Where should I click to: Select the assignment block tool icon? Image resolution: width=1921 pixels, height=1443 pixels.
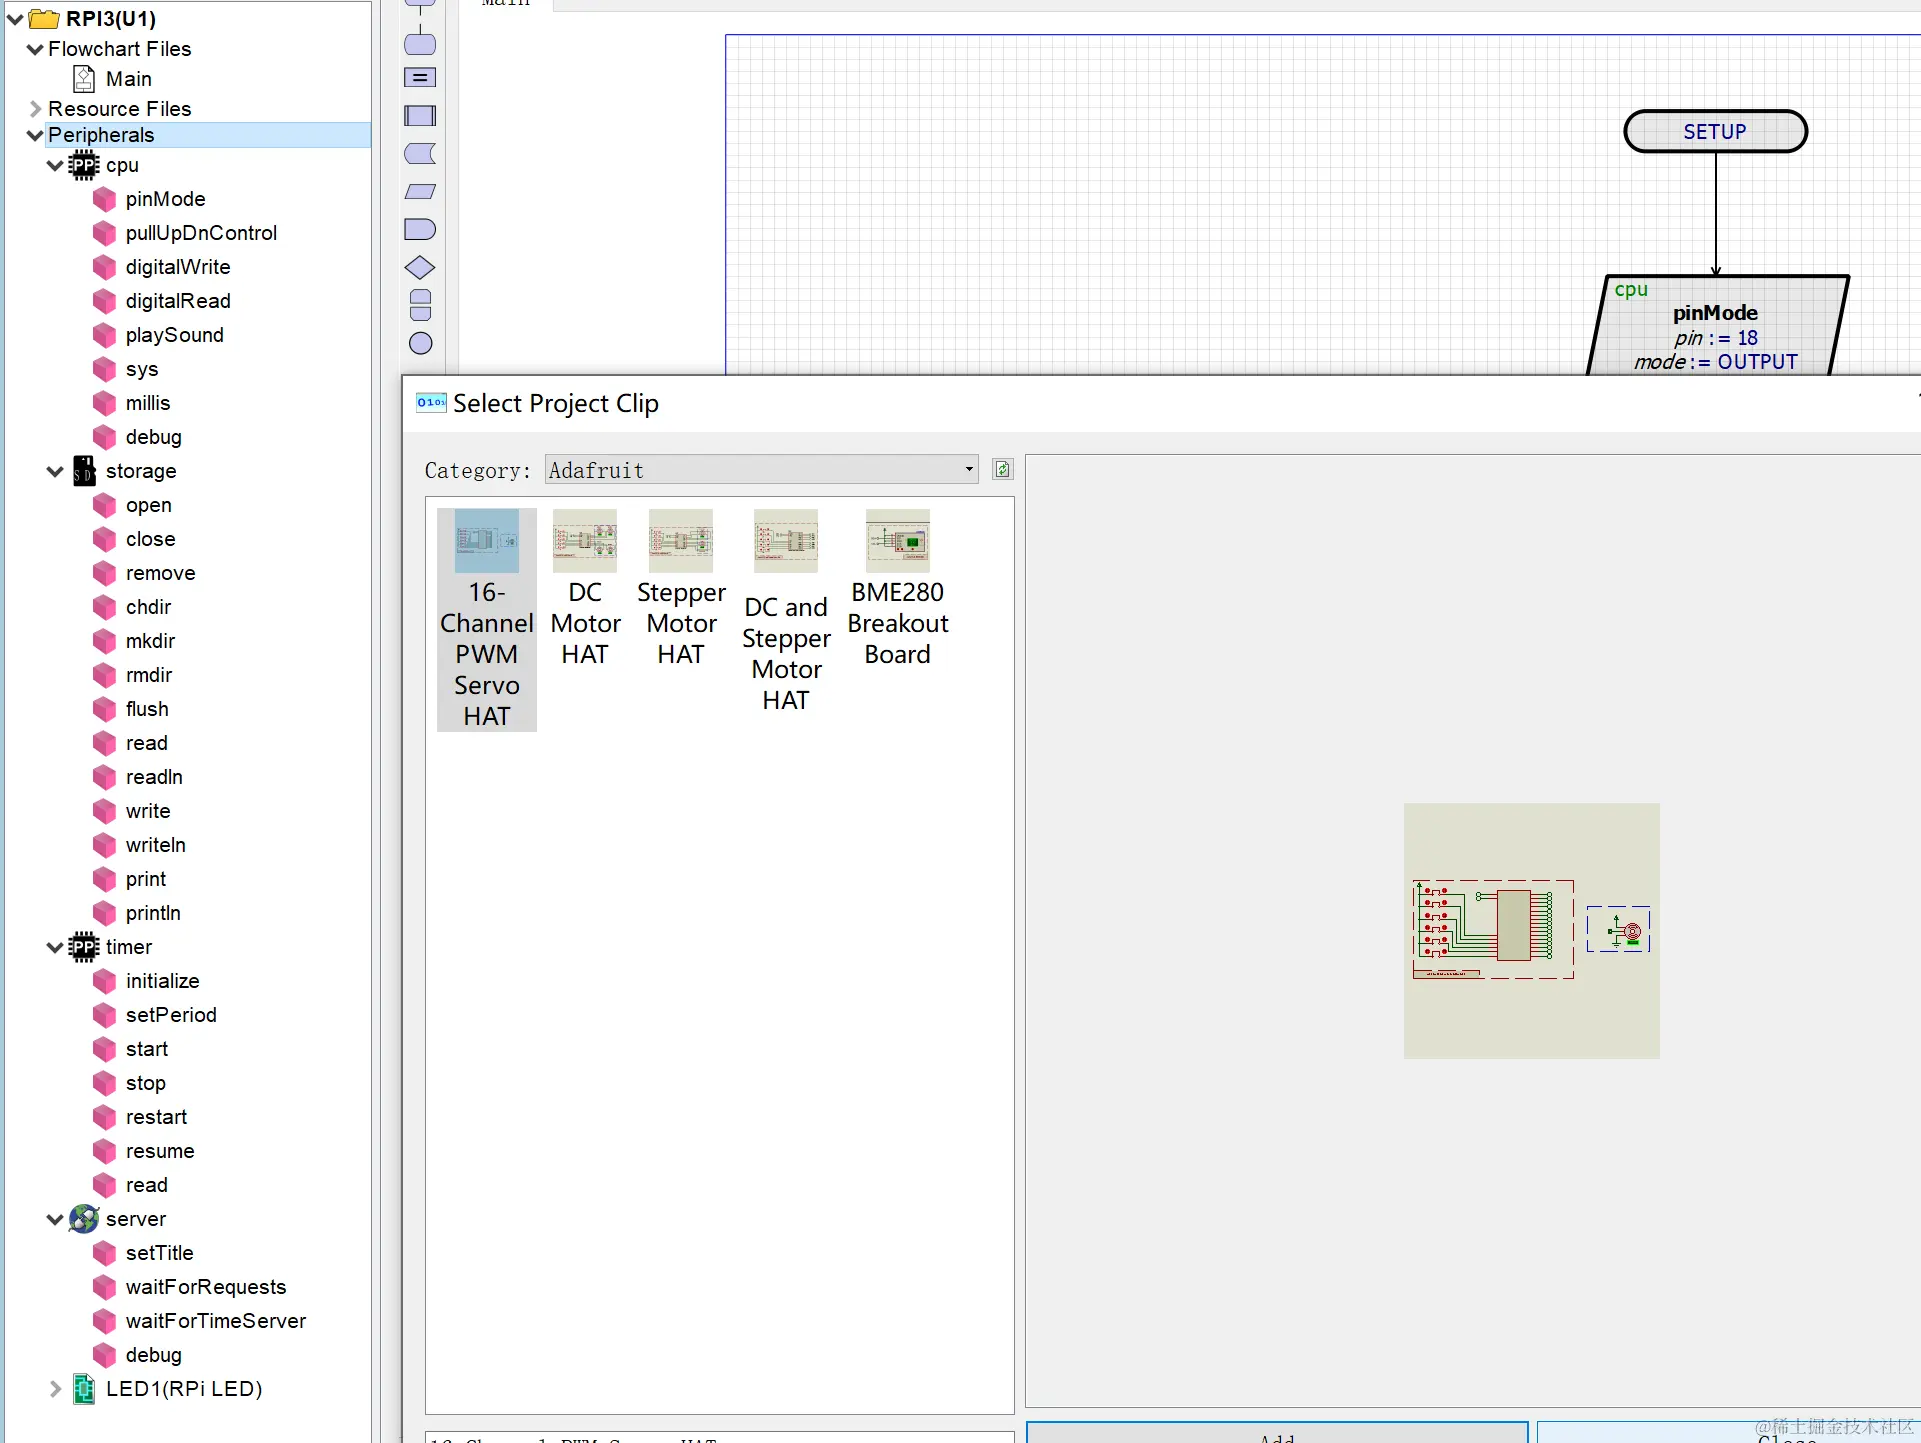420,78
